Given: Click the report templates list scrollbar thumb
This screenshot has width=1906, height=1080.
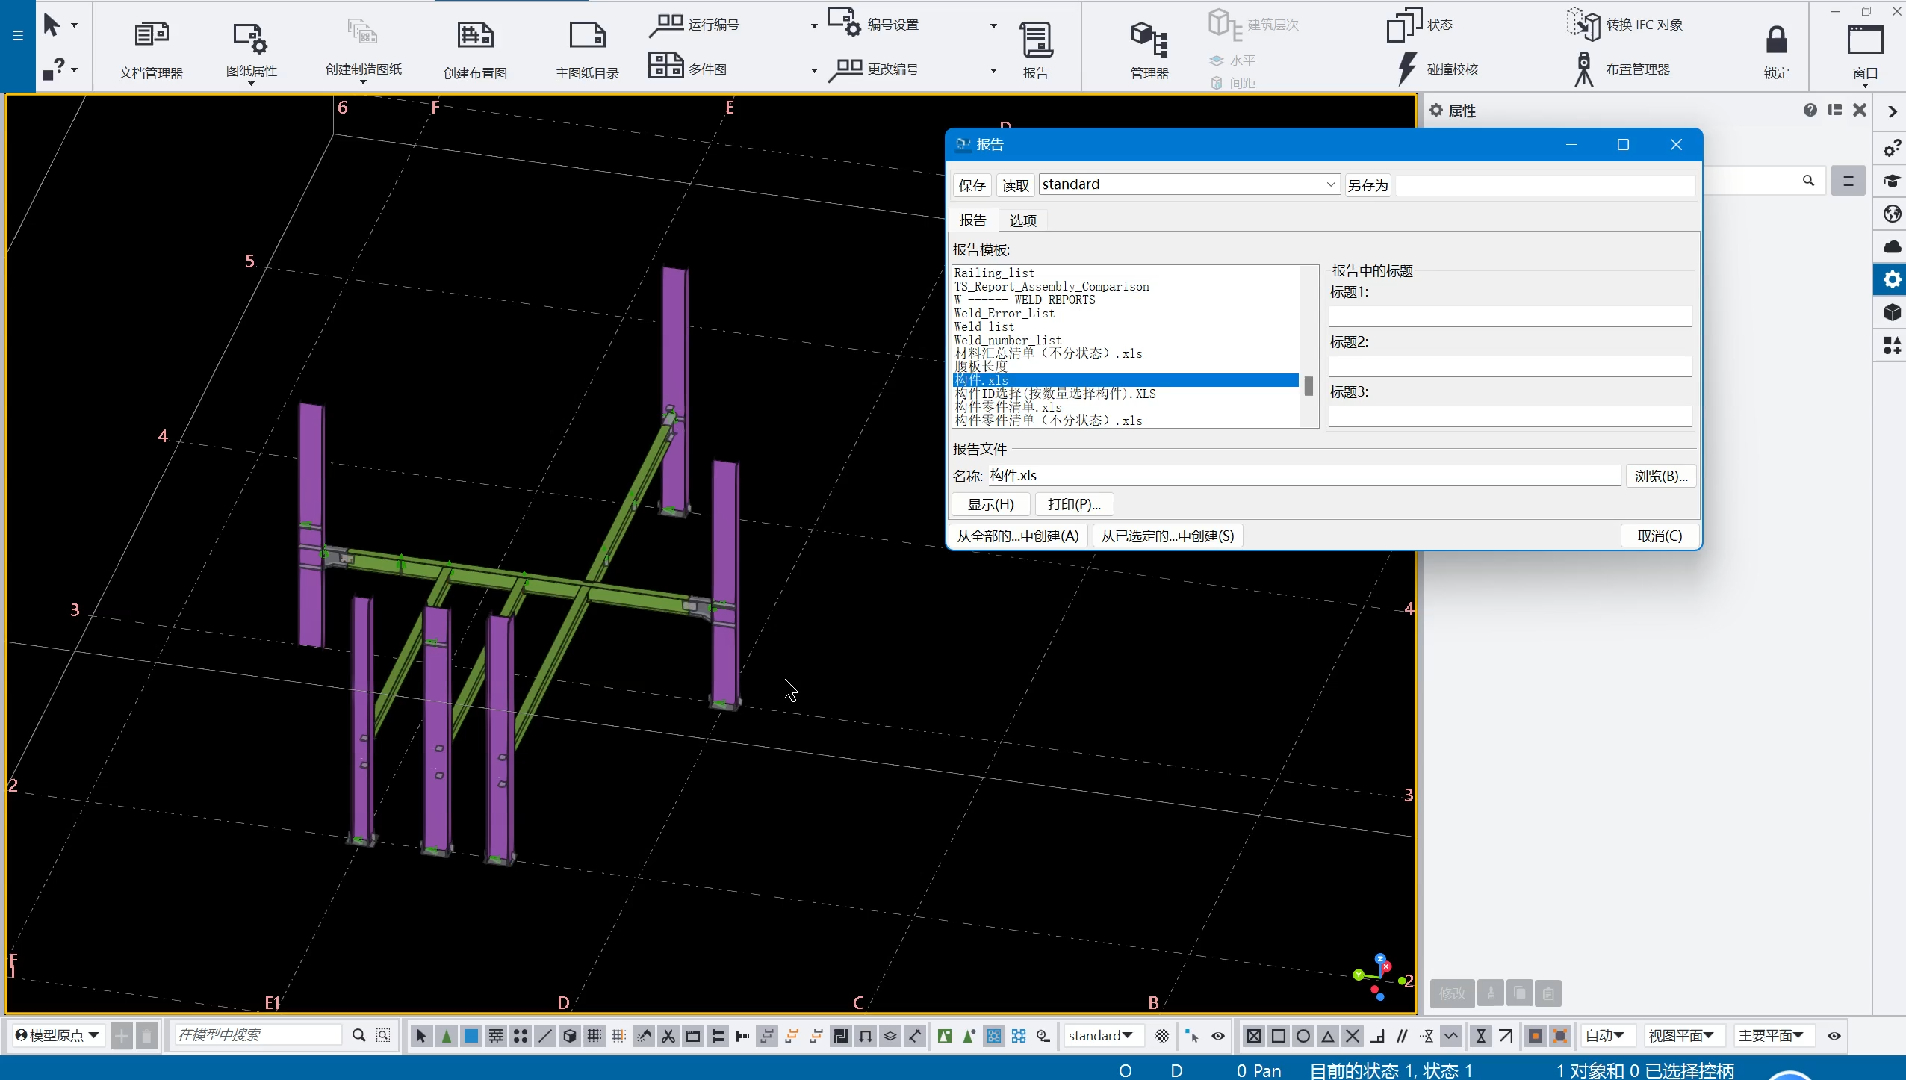Looking at the screenshot, I should coord(1308,386).
